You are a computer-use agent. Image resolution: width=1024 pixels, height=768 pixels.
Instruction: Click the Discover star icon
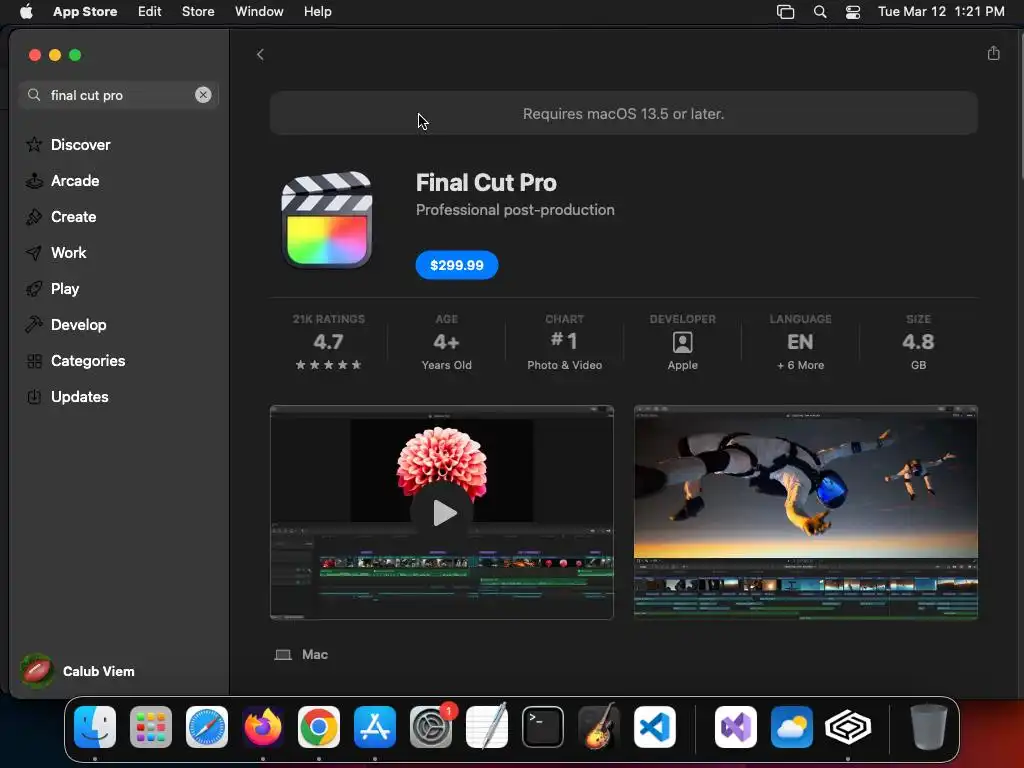[34, 144]
